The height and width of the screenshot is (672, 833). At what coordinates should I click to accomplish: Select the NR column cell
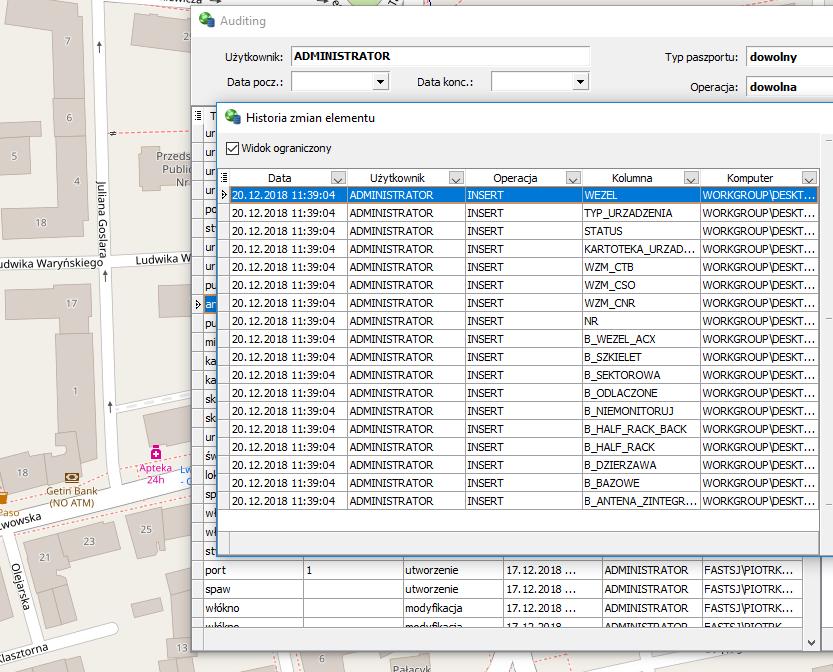tap(641, 321)
